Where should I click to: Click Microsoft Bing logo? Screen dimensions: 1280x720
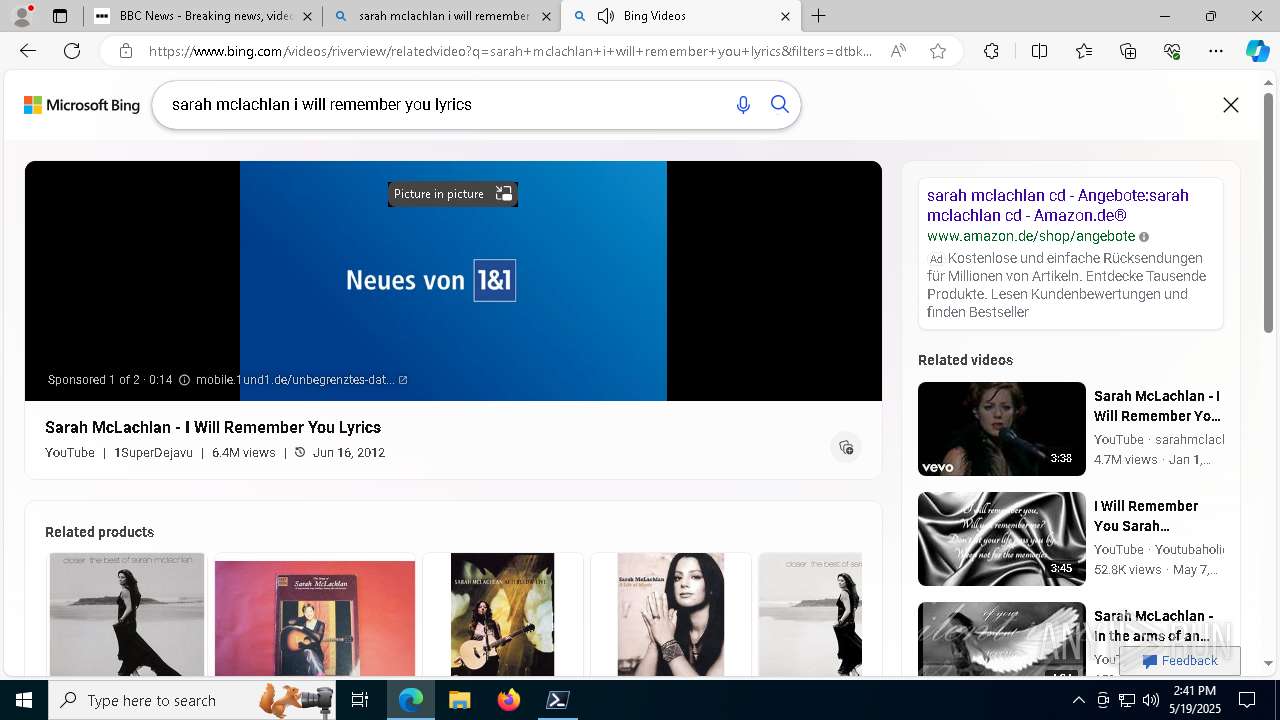coord(82,105)
